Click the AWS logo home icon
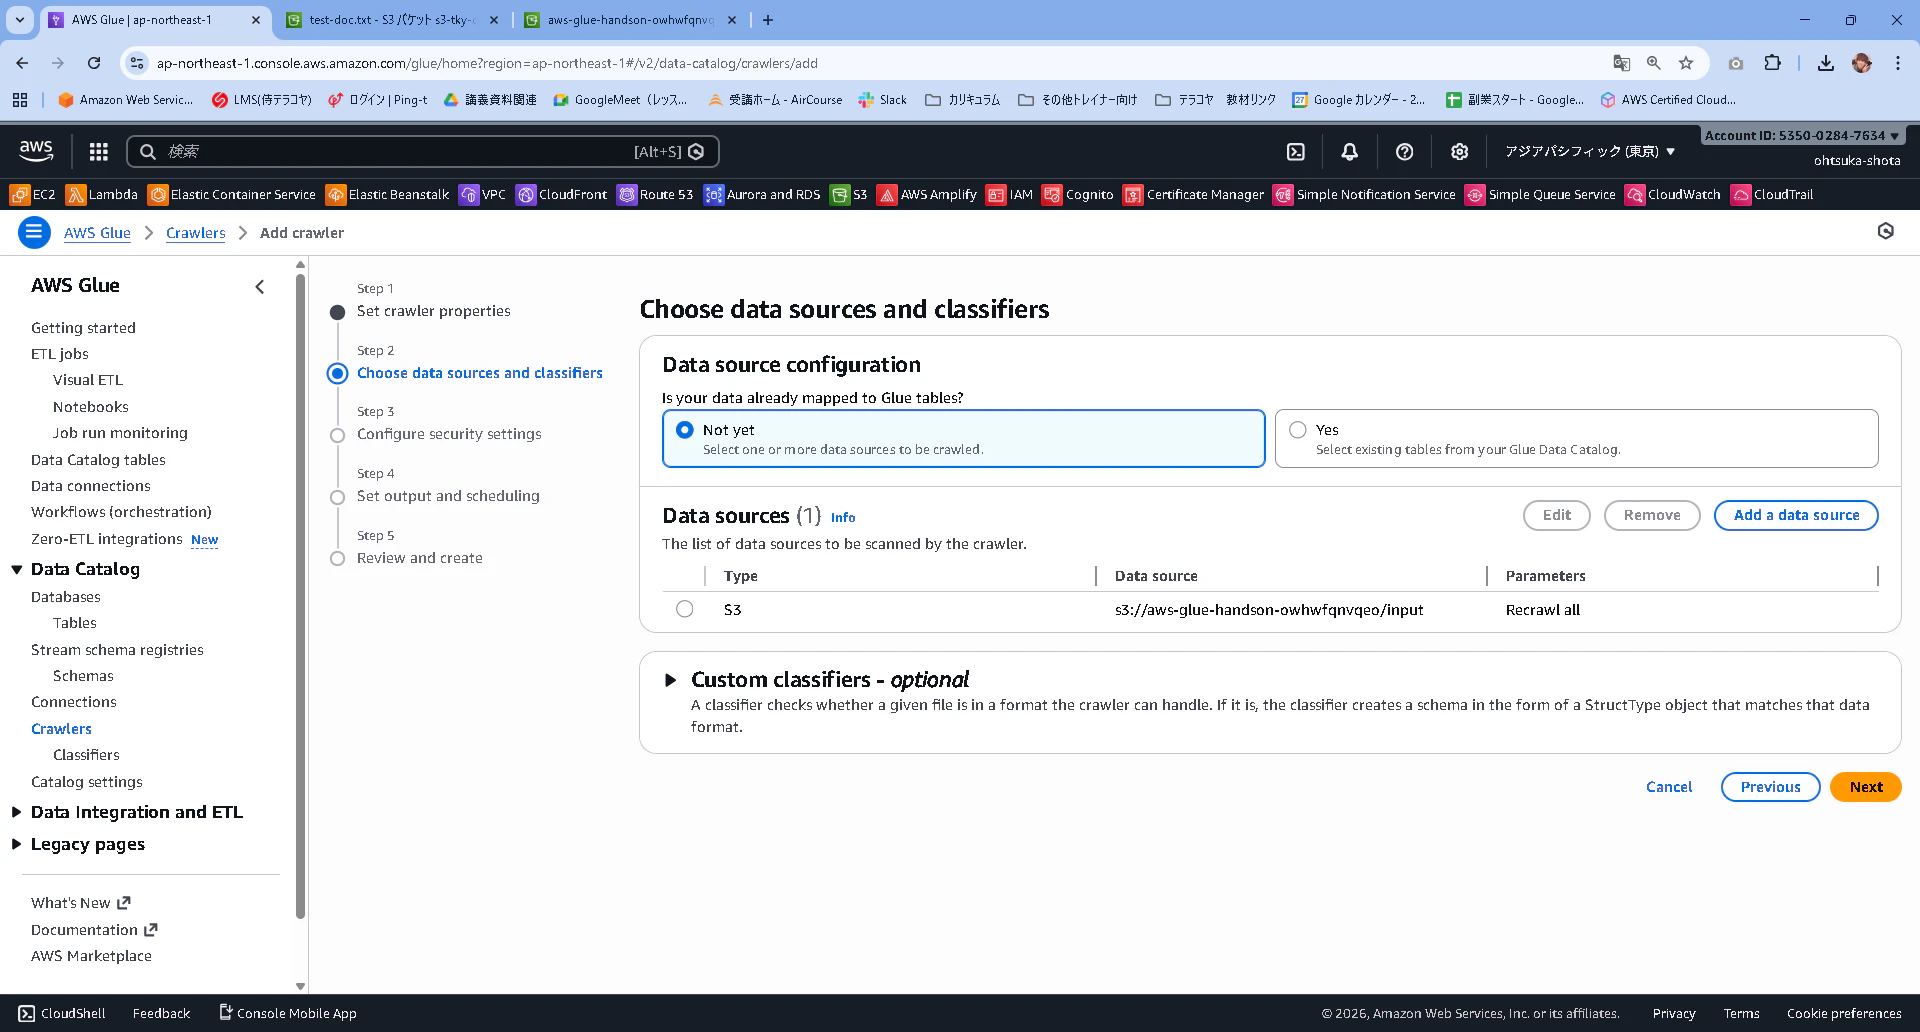This screenshot has width=1920, height=1032. click(36, 151)
